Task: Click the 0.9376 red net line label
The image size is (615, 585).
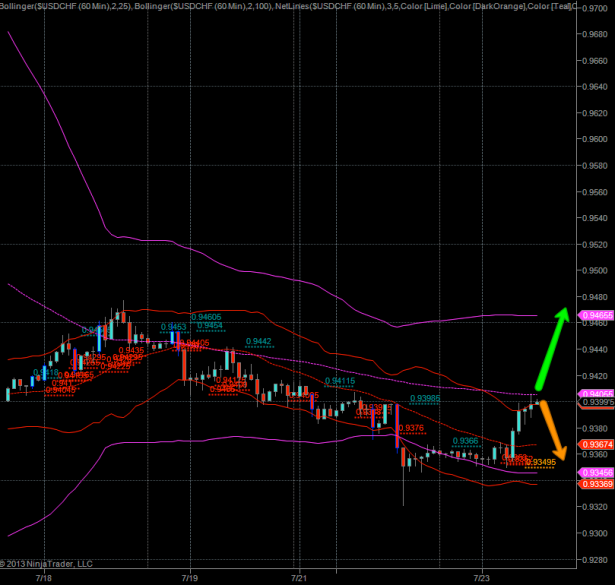Action: coord(410,428)
